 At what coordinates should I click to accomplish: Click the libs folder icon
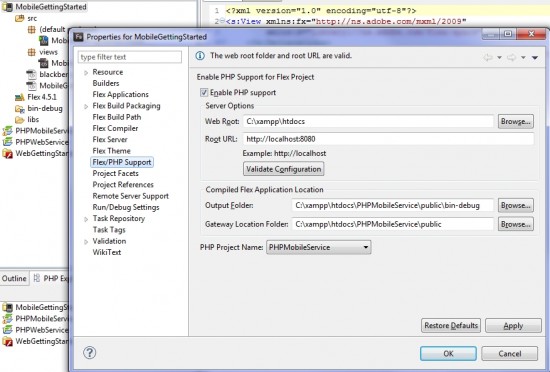pyautogui.click(x=20, y=120)
